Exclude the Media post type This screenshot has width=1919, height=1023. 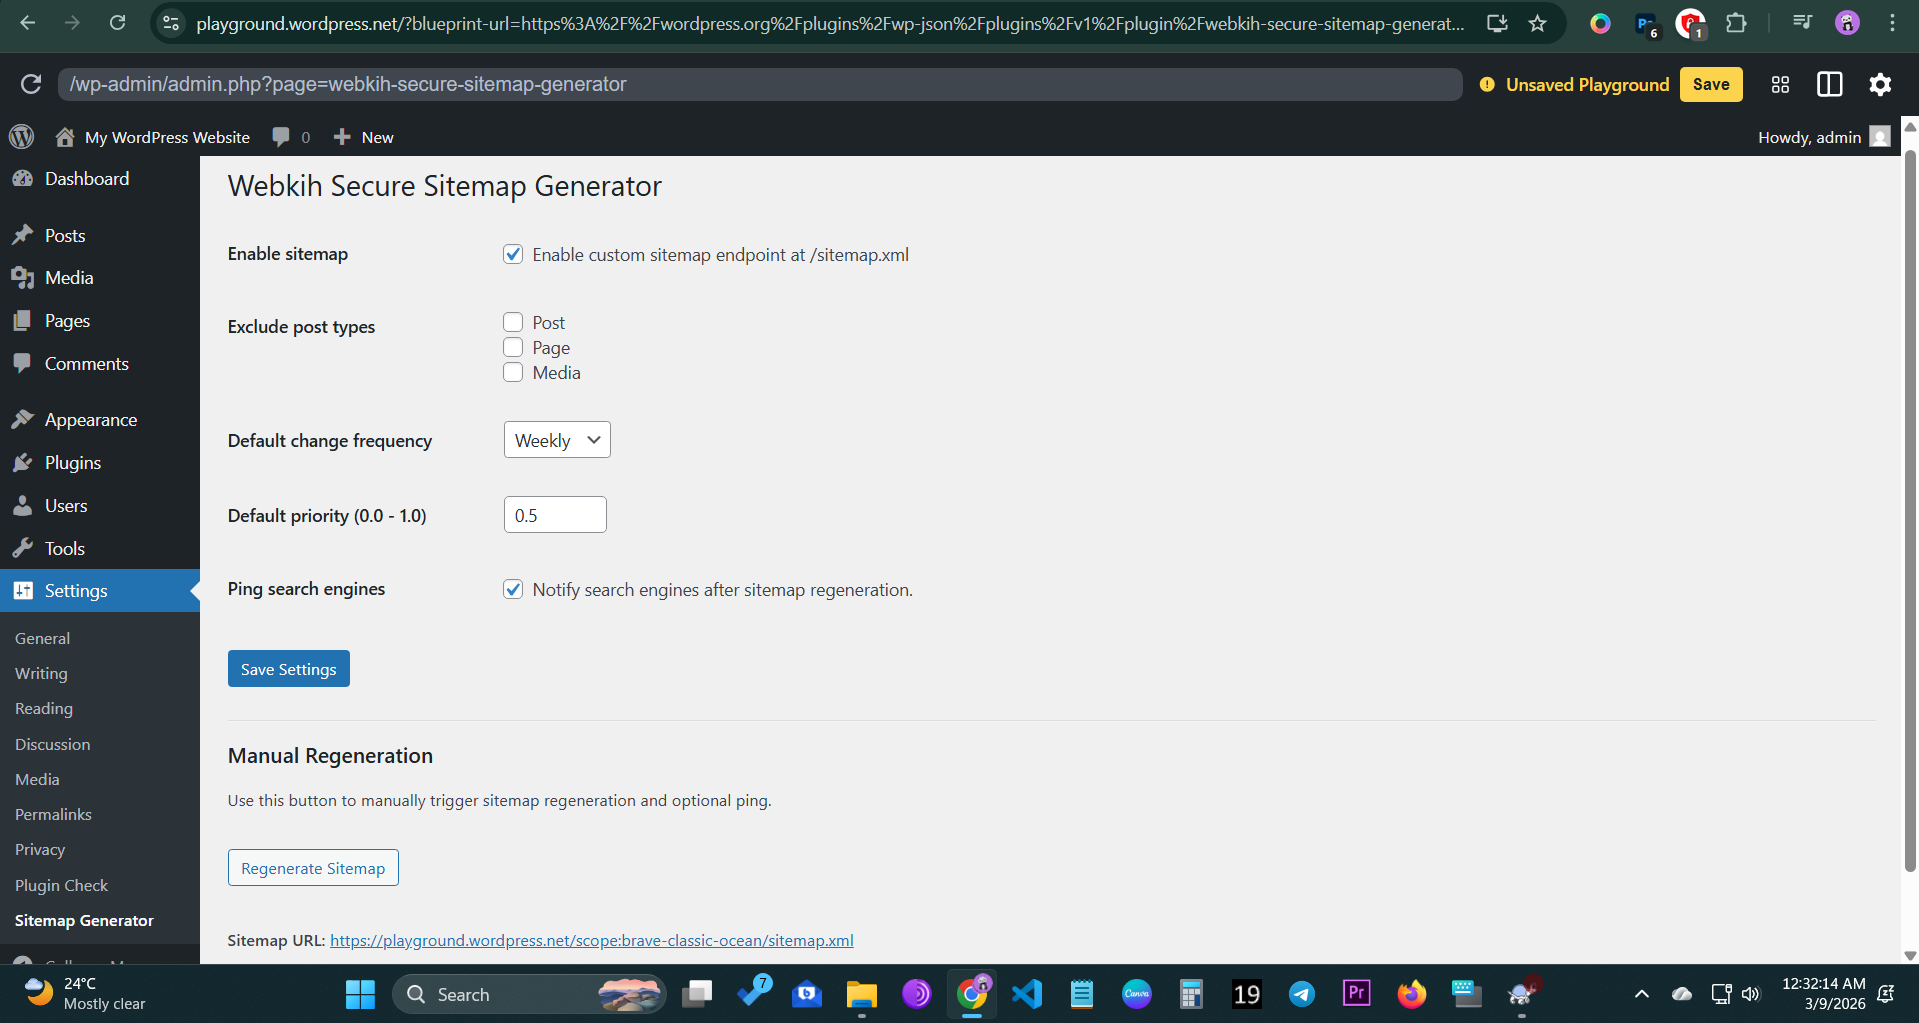point(513,372)
